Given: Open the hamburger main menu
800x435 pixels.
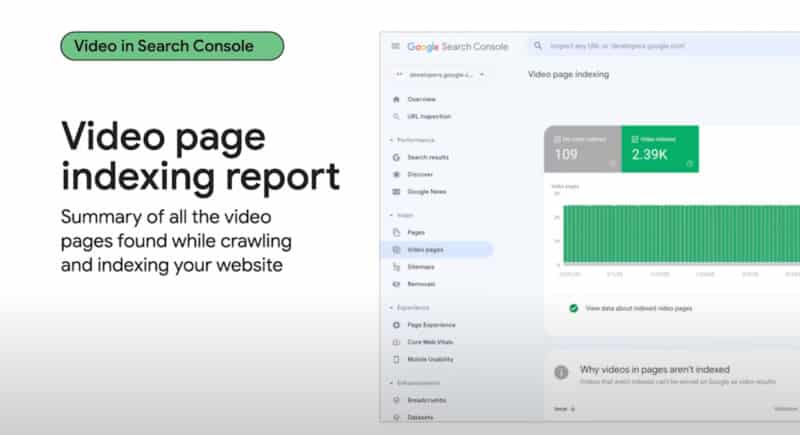Looking at the screenshot, I should pyautogui.click(x=396, y=46).
